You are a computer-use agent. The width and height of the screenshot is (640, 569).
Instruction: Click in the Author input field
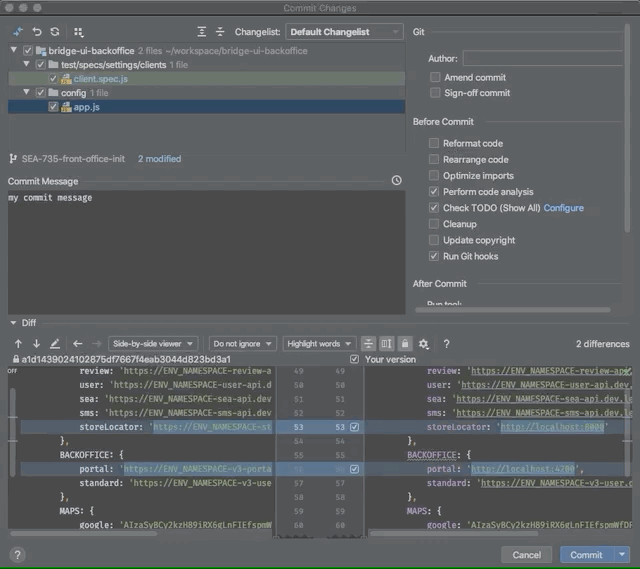point(540,59)
